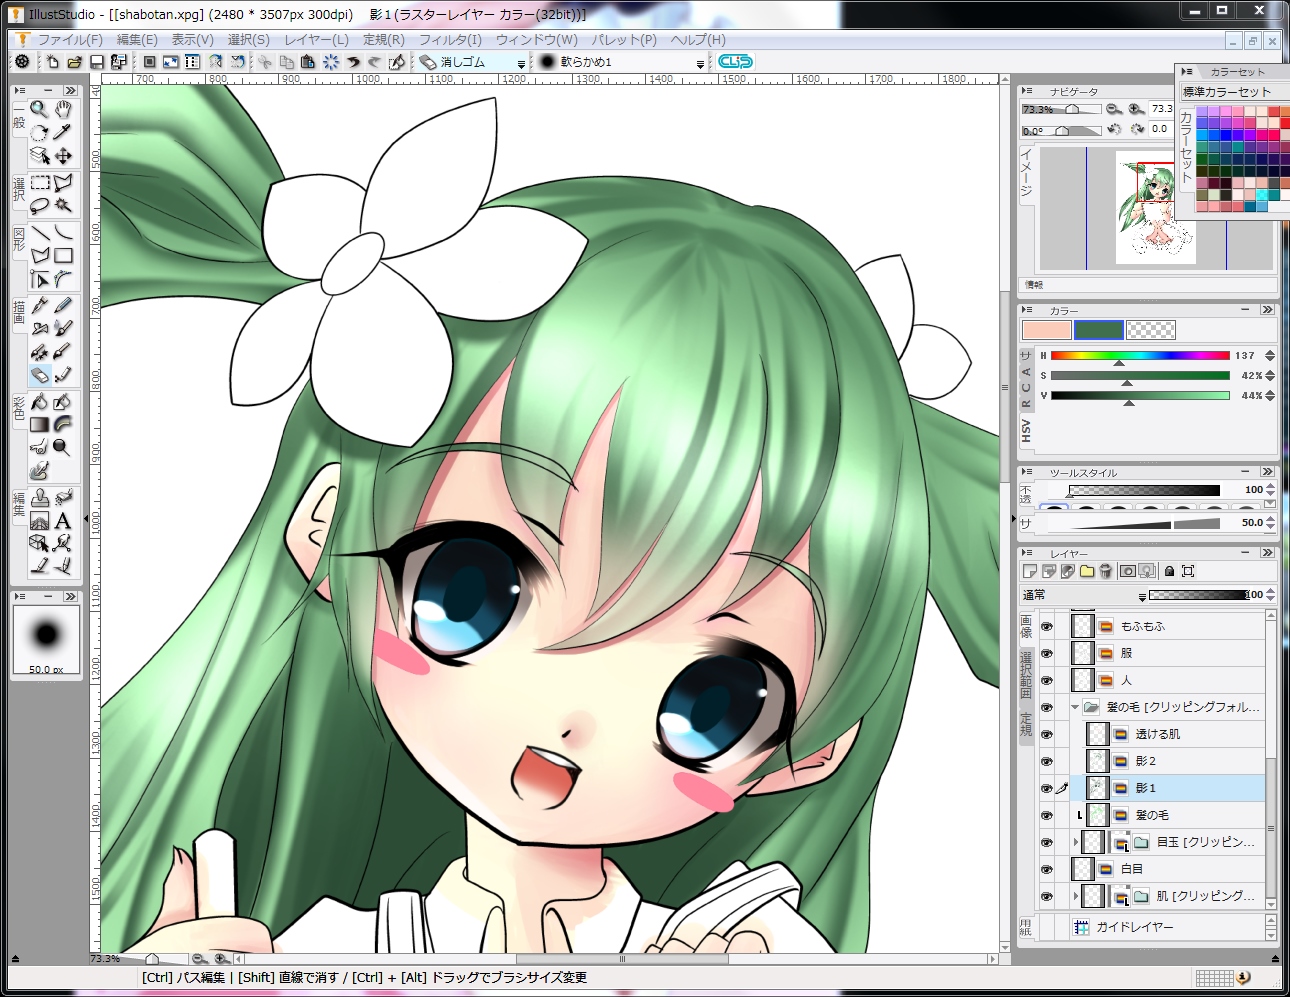Viewport: 1290px width, 997px height.
Task: Expand the 目玉 clipping folder
Action: click(x=1076, y=842)
